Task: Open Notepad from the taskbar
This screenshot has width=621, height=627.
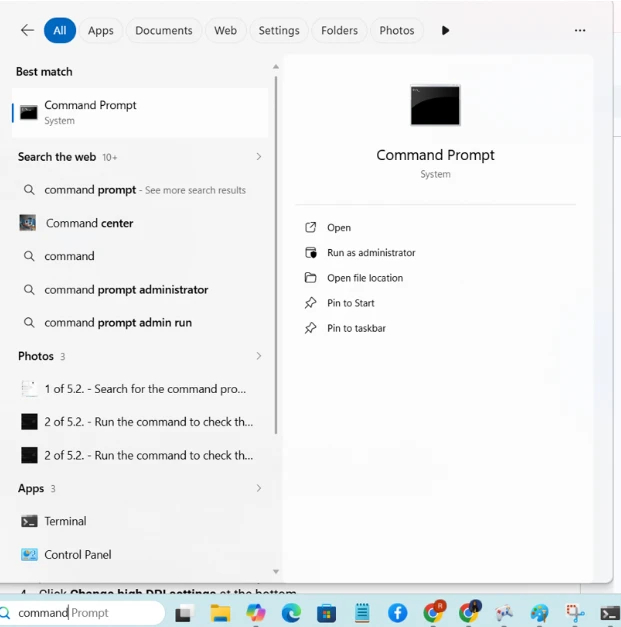Action: point(362,613)
